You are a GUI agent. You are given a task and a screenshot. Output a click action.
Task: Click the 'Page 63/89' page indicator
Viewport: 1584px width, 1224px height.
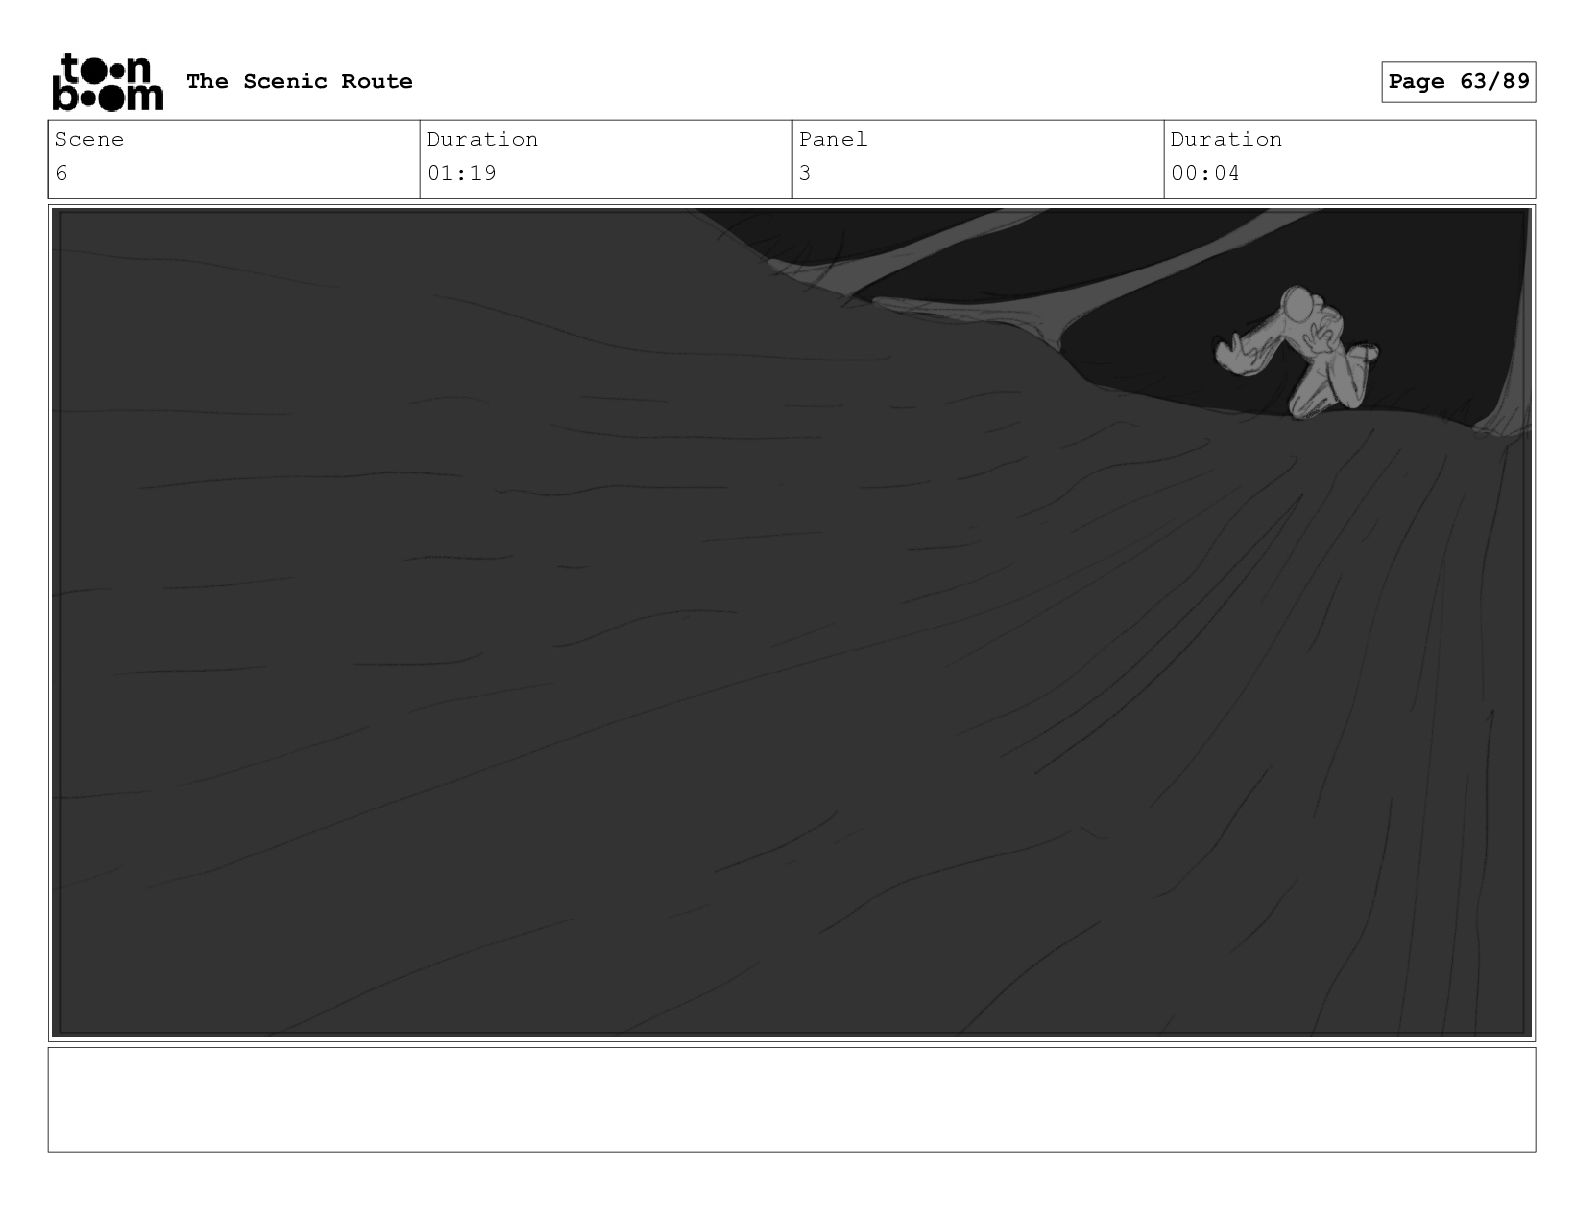(1459, 81)
